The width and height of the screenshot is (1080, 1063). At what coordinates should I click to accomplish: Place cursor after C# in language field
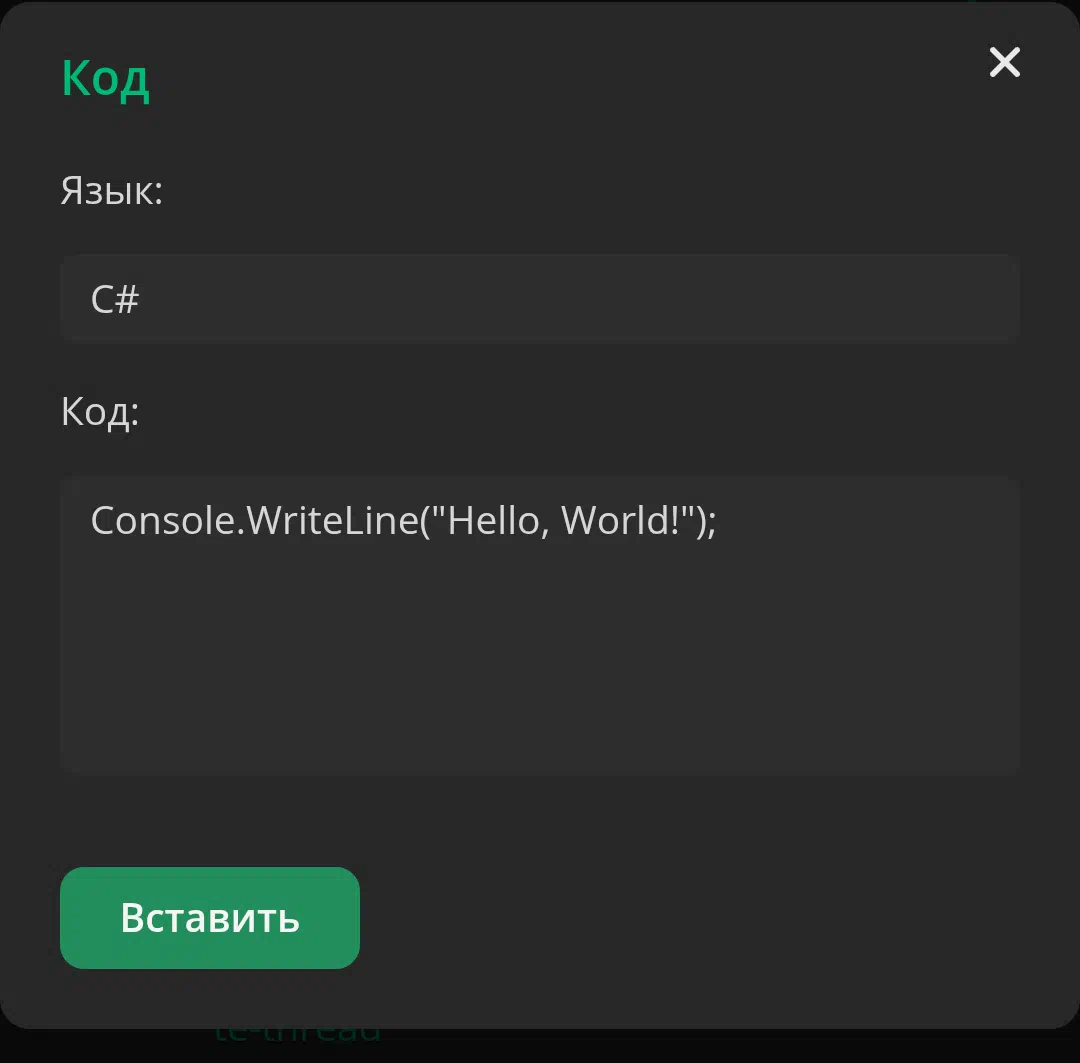[141, 299]
